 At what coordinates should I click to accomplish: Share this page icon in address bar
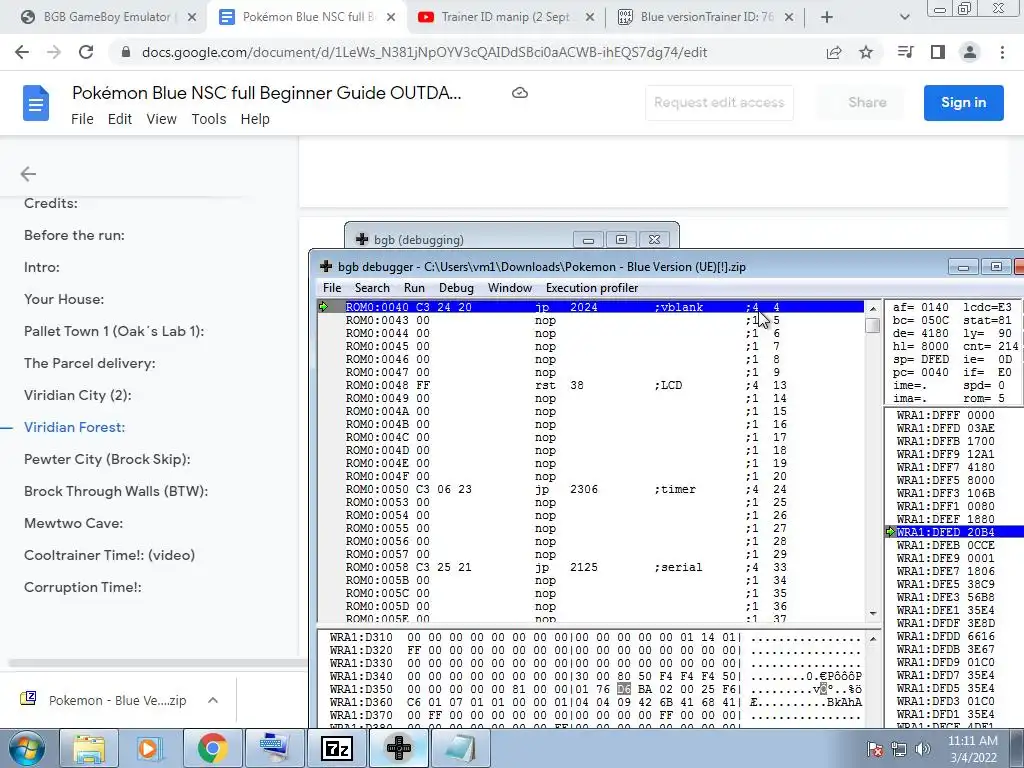tap(834, 53)
